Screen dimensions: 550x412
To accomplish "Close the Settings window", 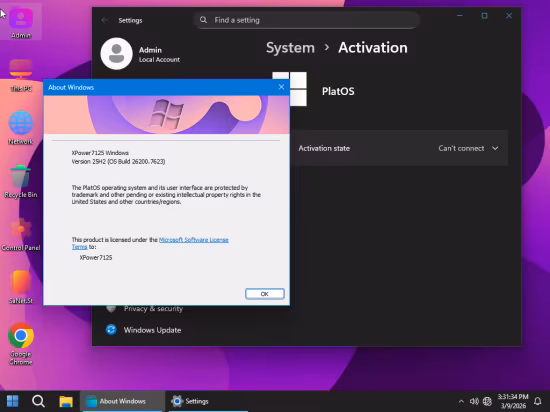I will tap(509, 16).
